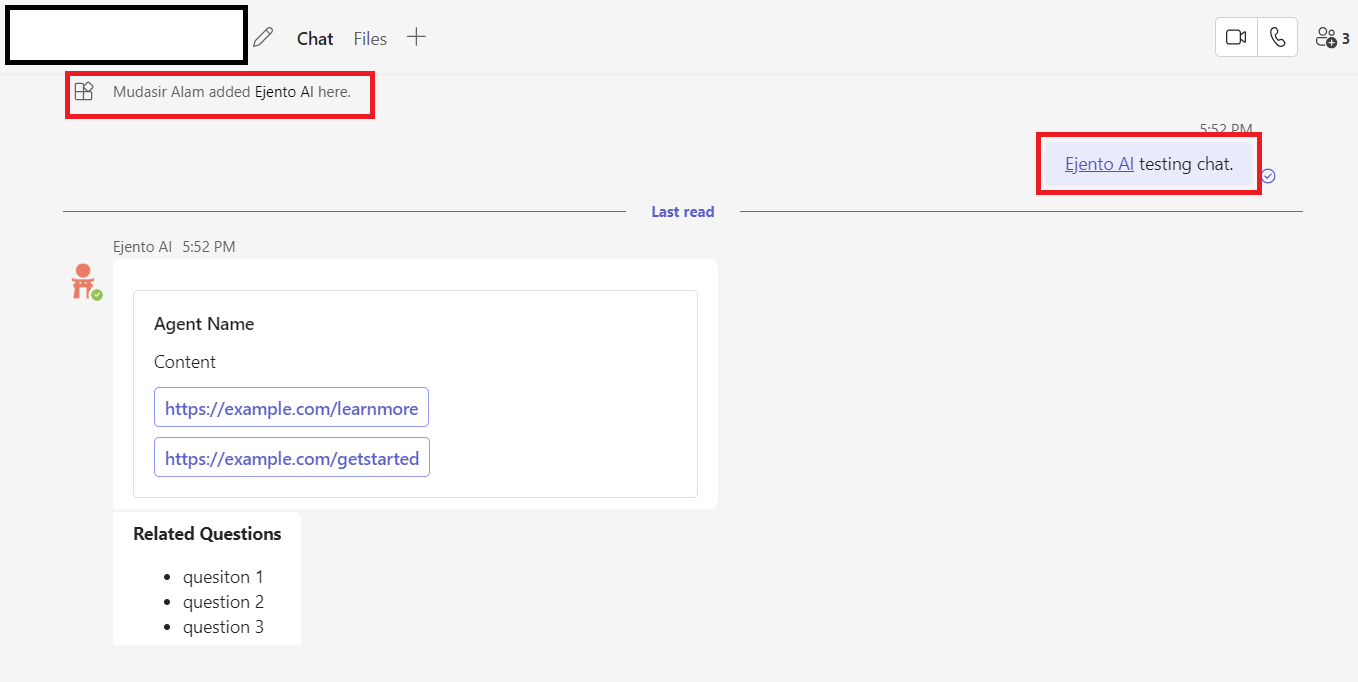The image size is (1358, 682).
Task: Start a video call
Action: (1236, 37)
